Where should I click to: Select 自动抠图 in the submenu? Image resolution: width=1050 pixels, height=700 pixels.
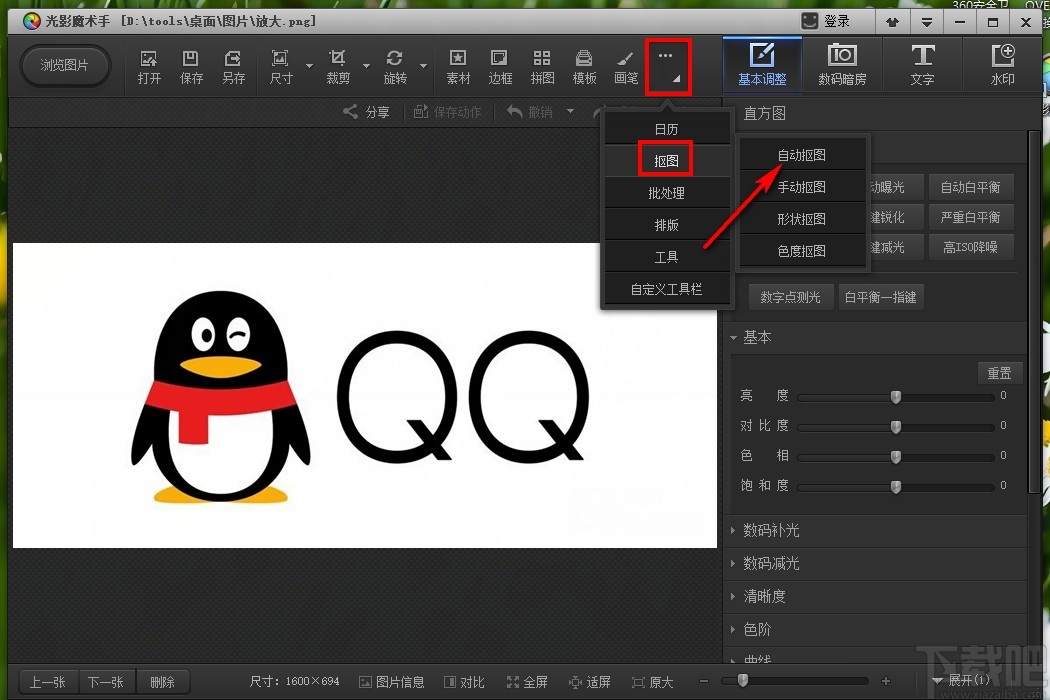pyautogui.click(x=802, y=155)
